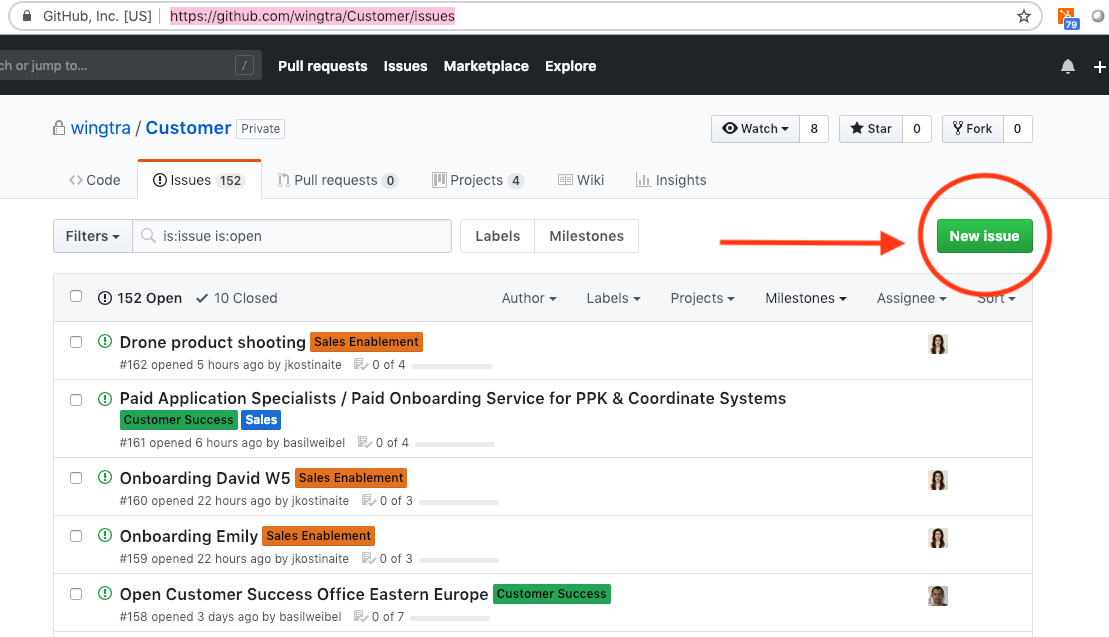1109x637 pixels.
Task: Select the checkbox beside issue #161
Action: tap(76, 399)
